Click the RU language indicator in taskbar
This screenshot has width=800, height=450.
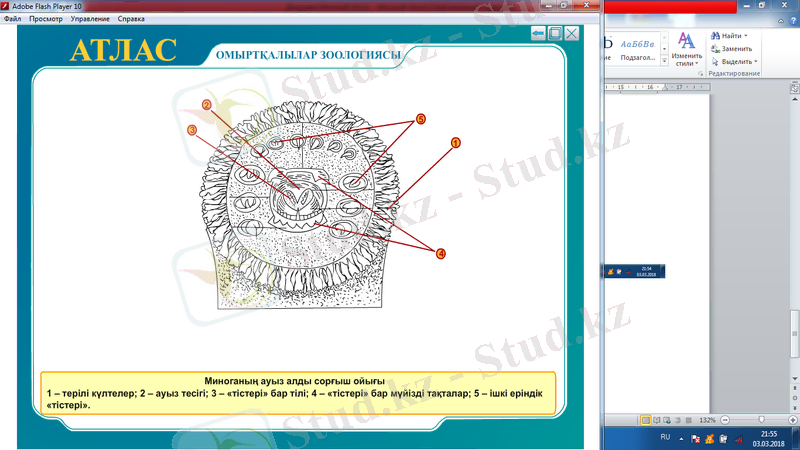[666, 438]
